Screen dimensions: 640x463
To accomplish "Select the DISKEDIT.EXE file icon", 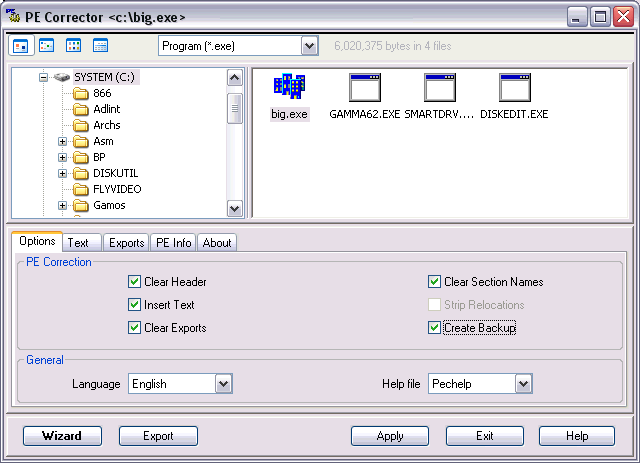I will point(515,87).
